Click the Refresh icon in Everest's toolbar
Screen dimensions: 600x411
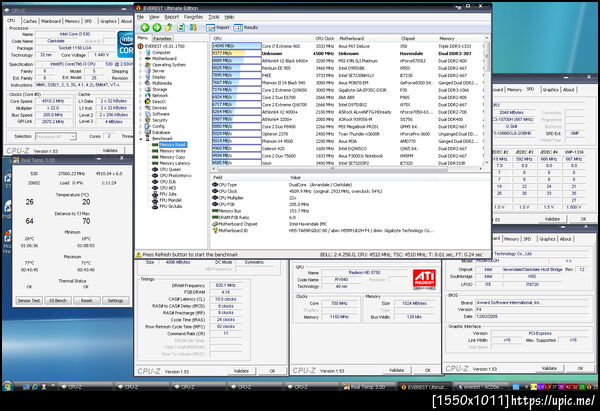click(x=181, y=28)
